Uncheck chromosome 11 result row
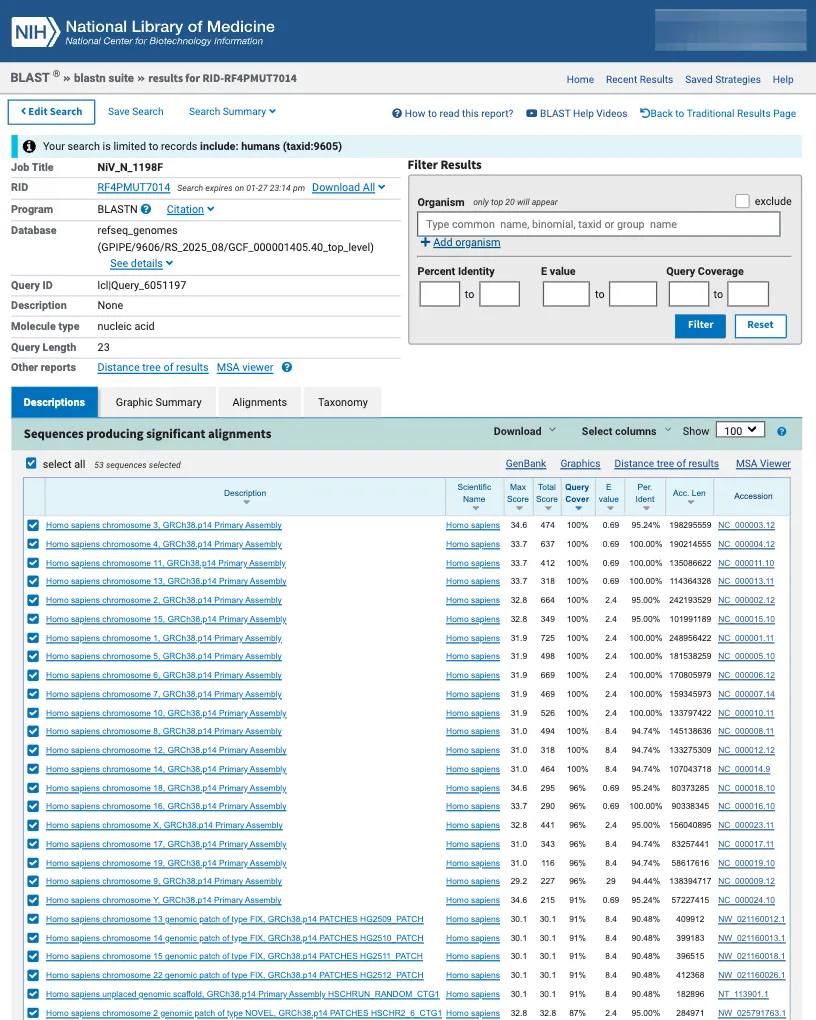Viewport: 816px width, 1020px height. 33,563
